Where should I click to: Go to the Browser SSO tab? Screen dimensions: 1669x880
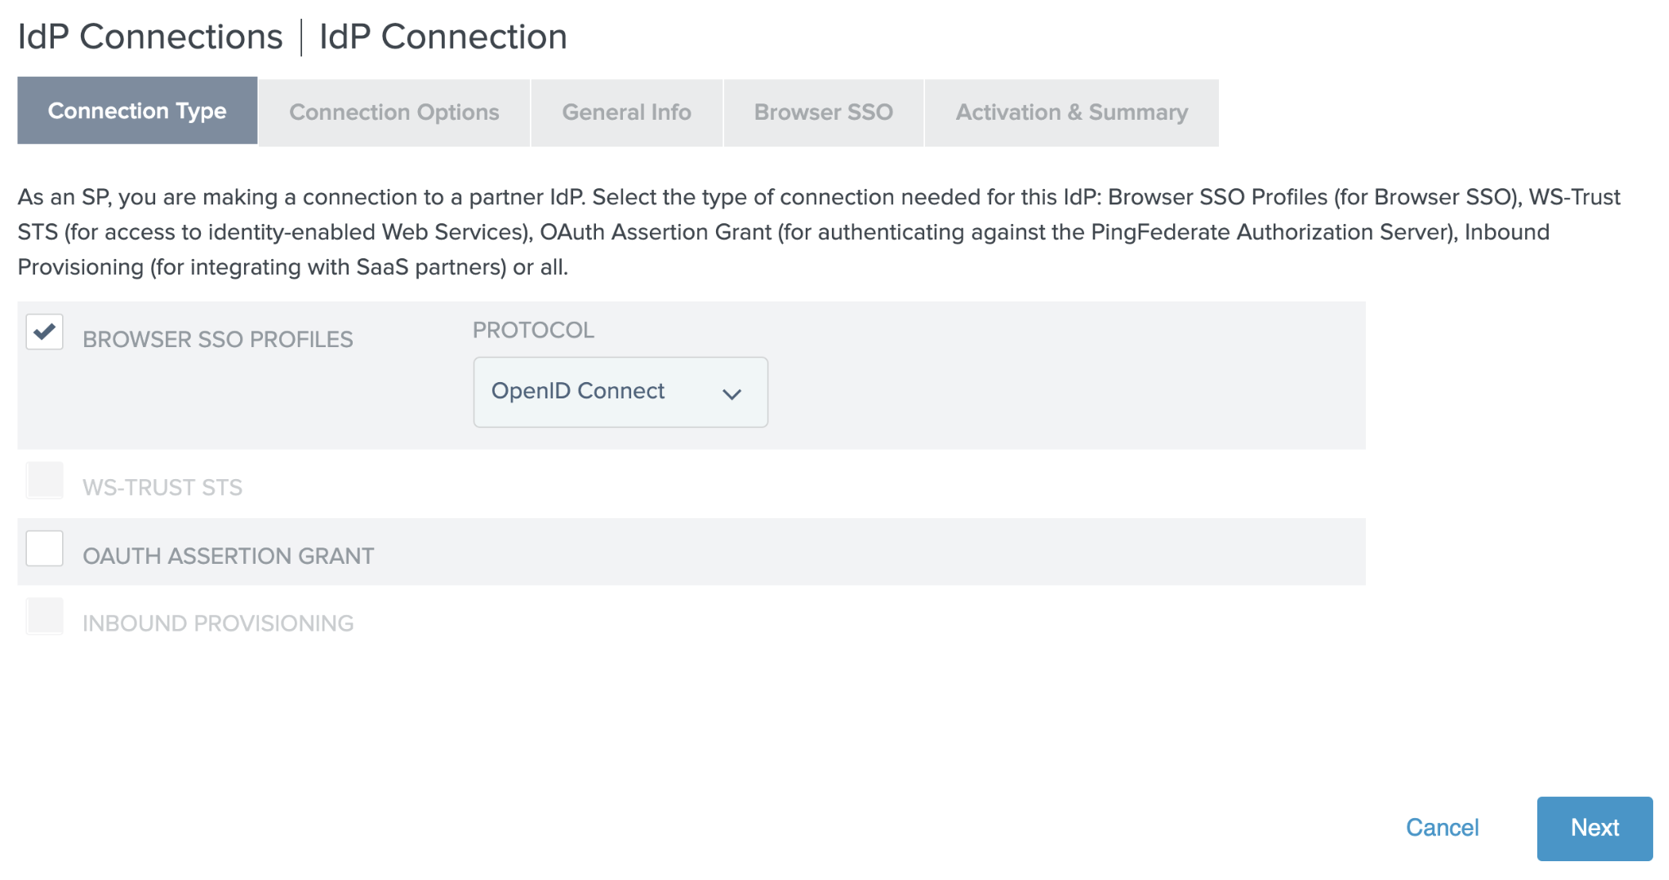823,112
